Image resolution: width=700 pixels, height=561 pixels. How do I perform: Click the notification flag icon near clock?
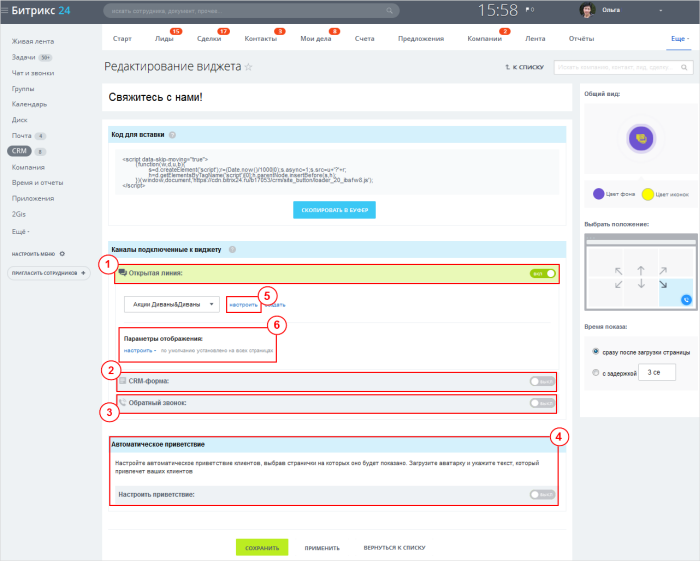tap(529, 9)
